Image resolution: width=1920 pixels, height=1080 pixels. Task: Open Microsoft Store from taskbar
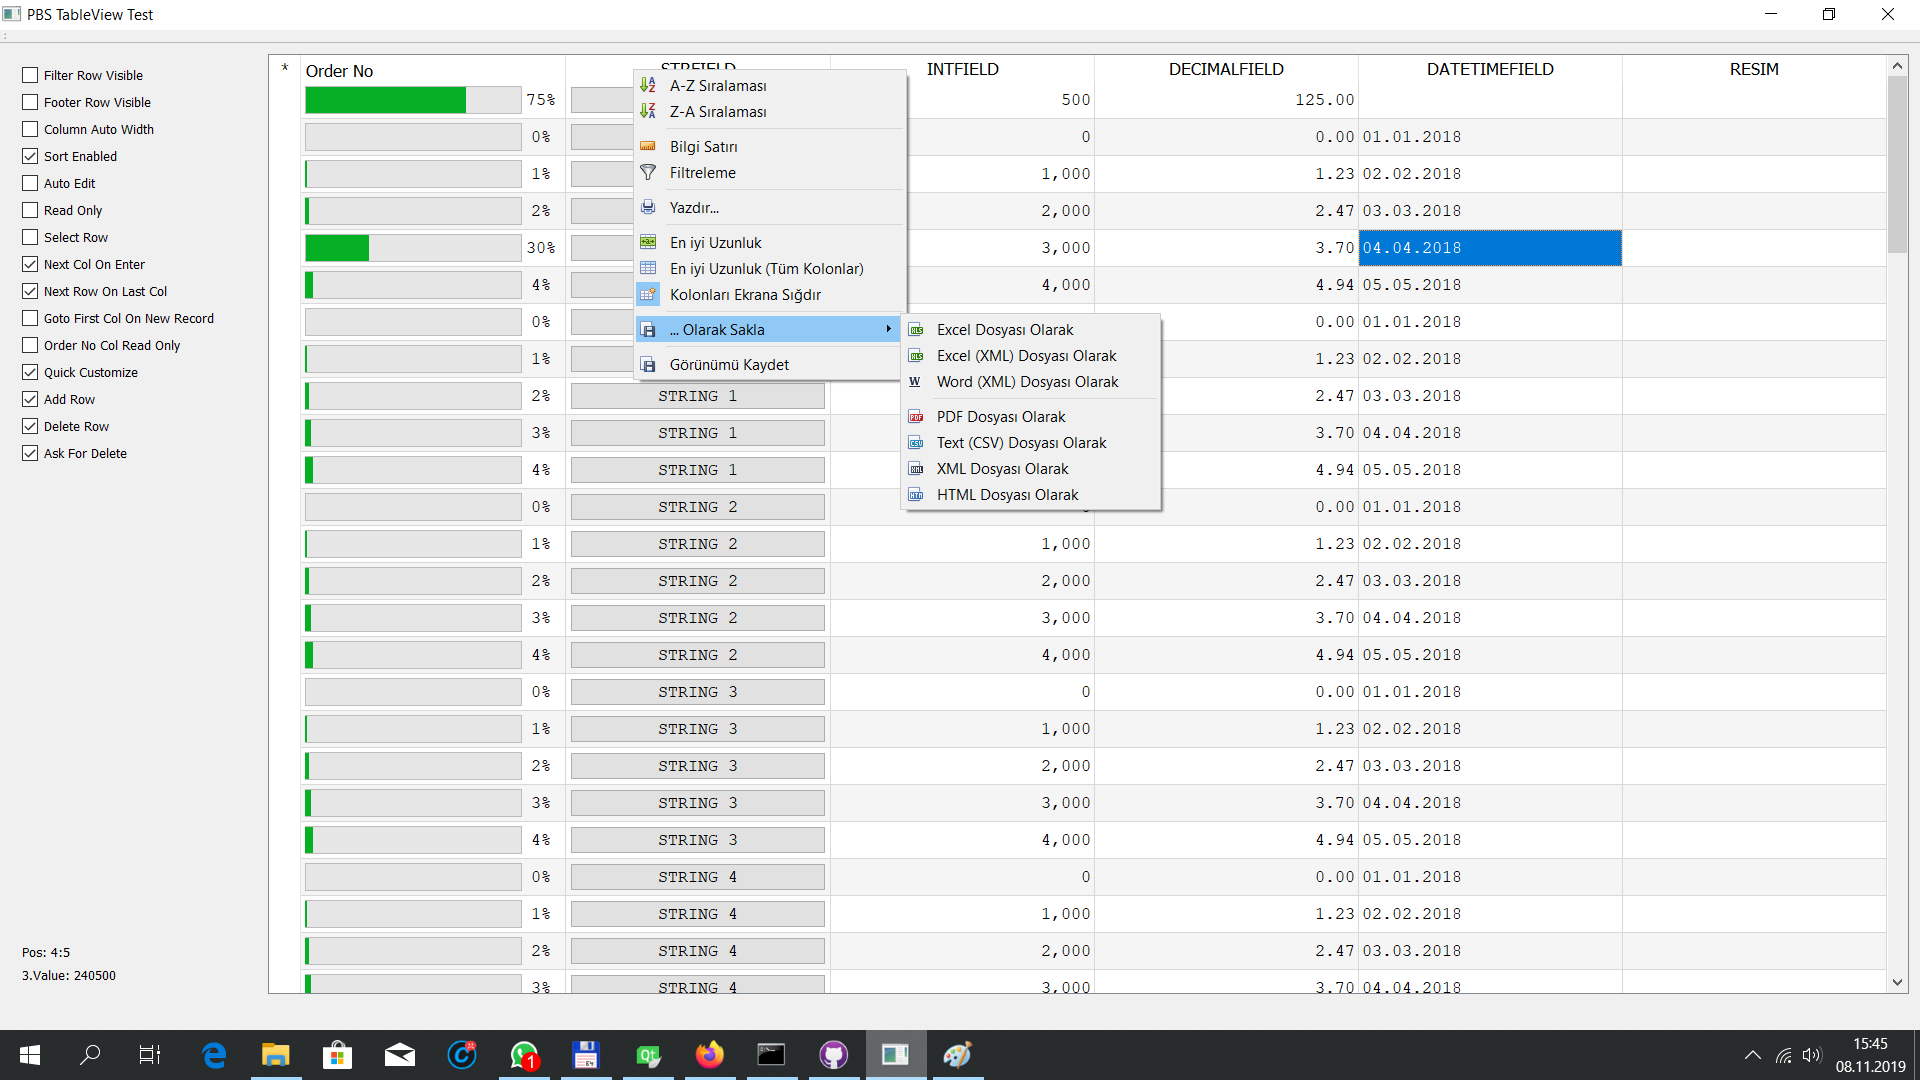[337, 1055]
